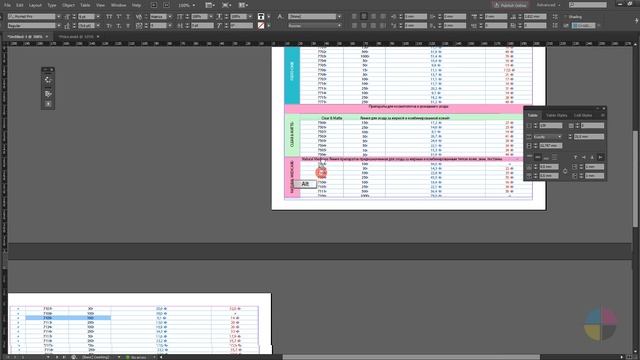Screen dimensions: 640x360
Task: Click the Align Left paragraph icon
Action: point(354,17)
